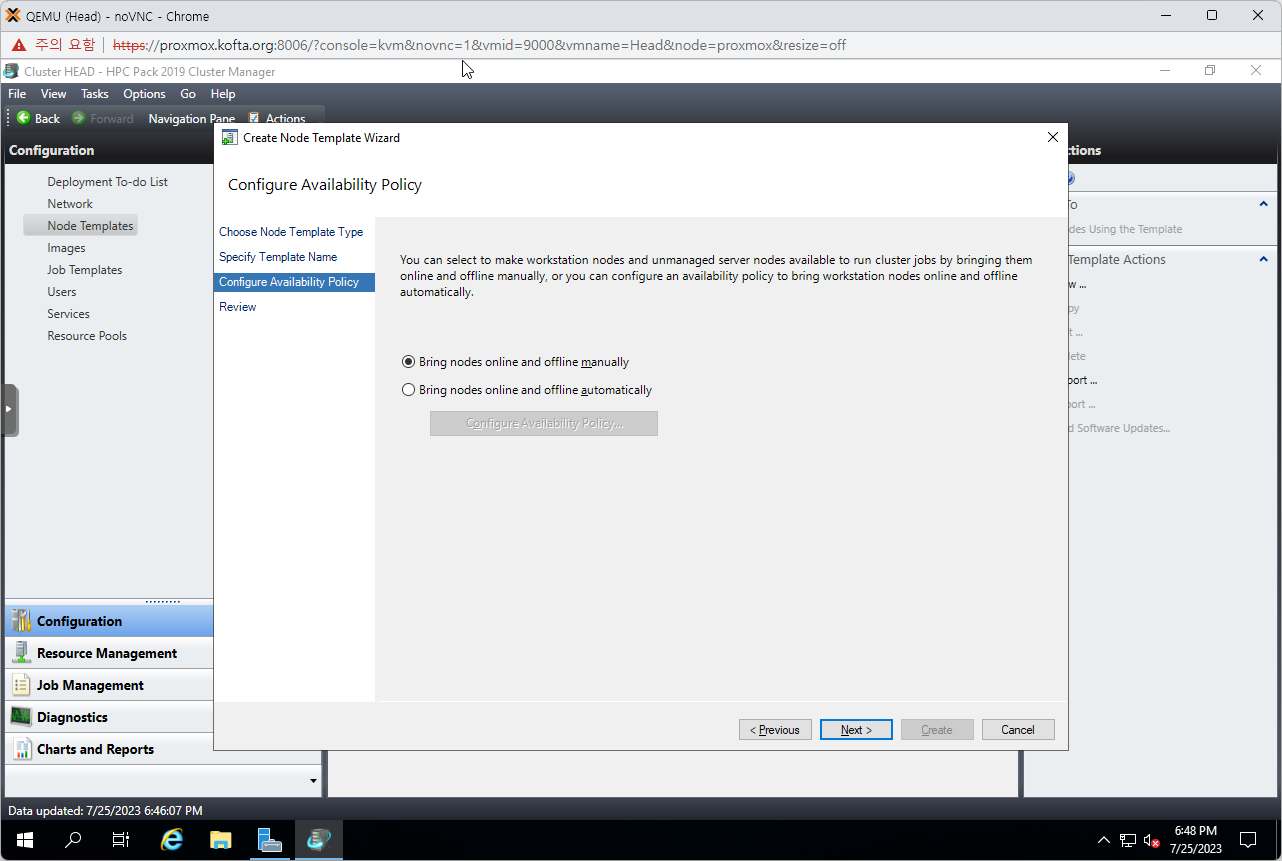This screenshot has width=1282, height=861.
Task: Collapse the Template Actions section chevron
Action: pos(1263,259)
